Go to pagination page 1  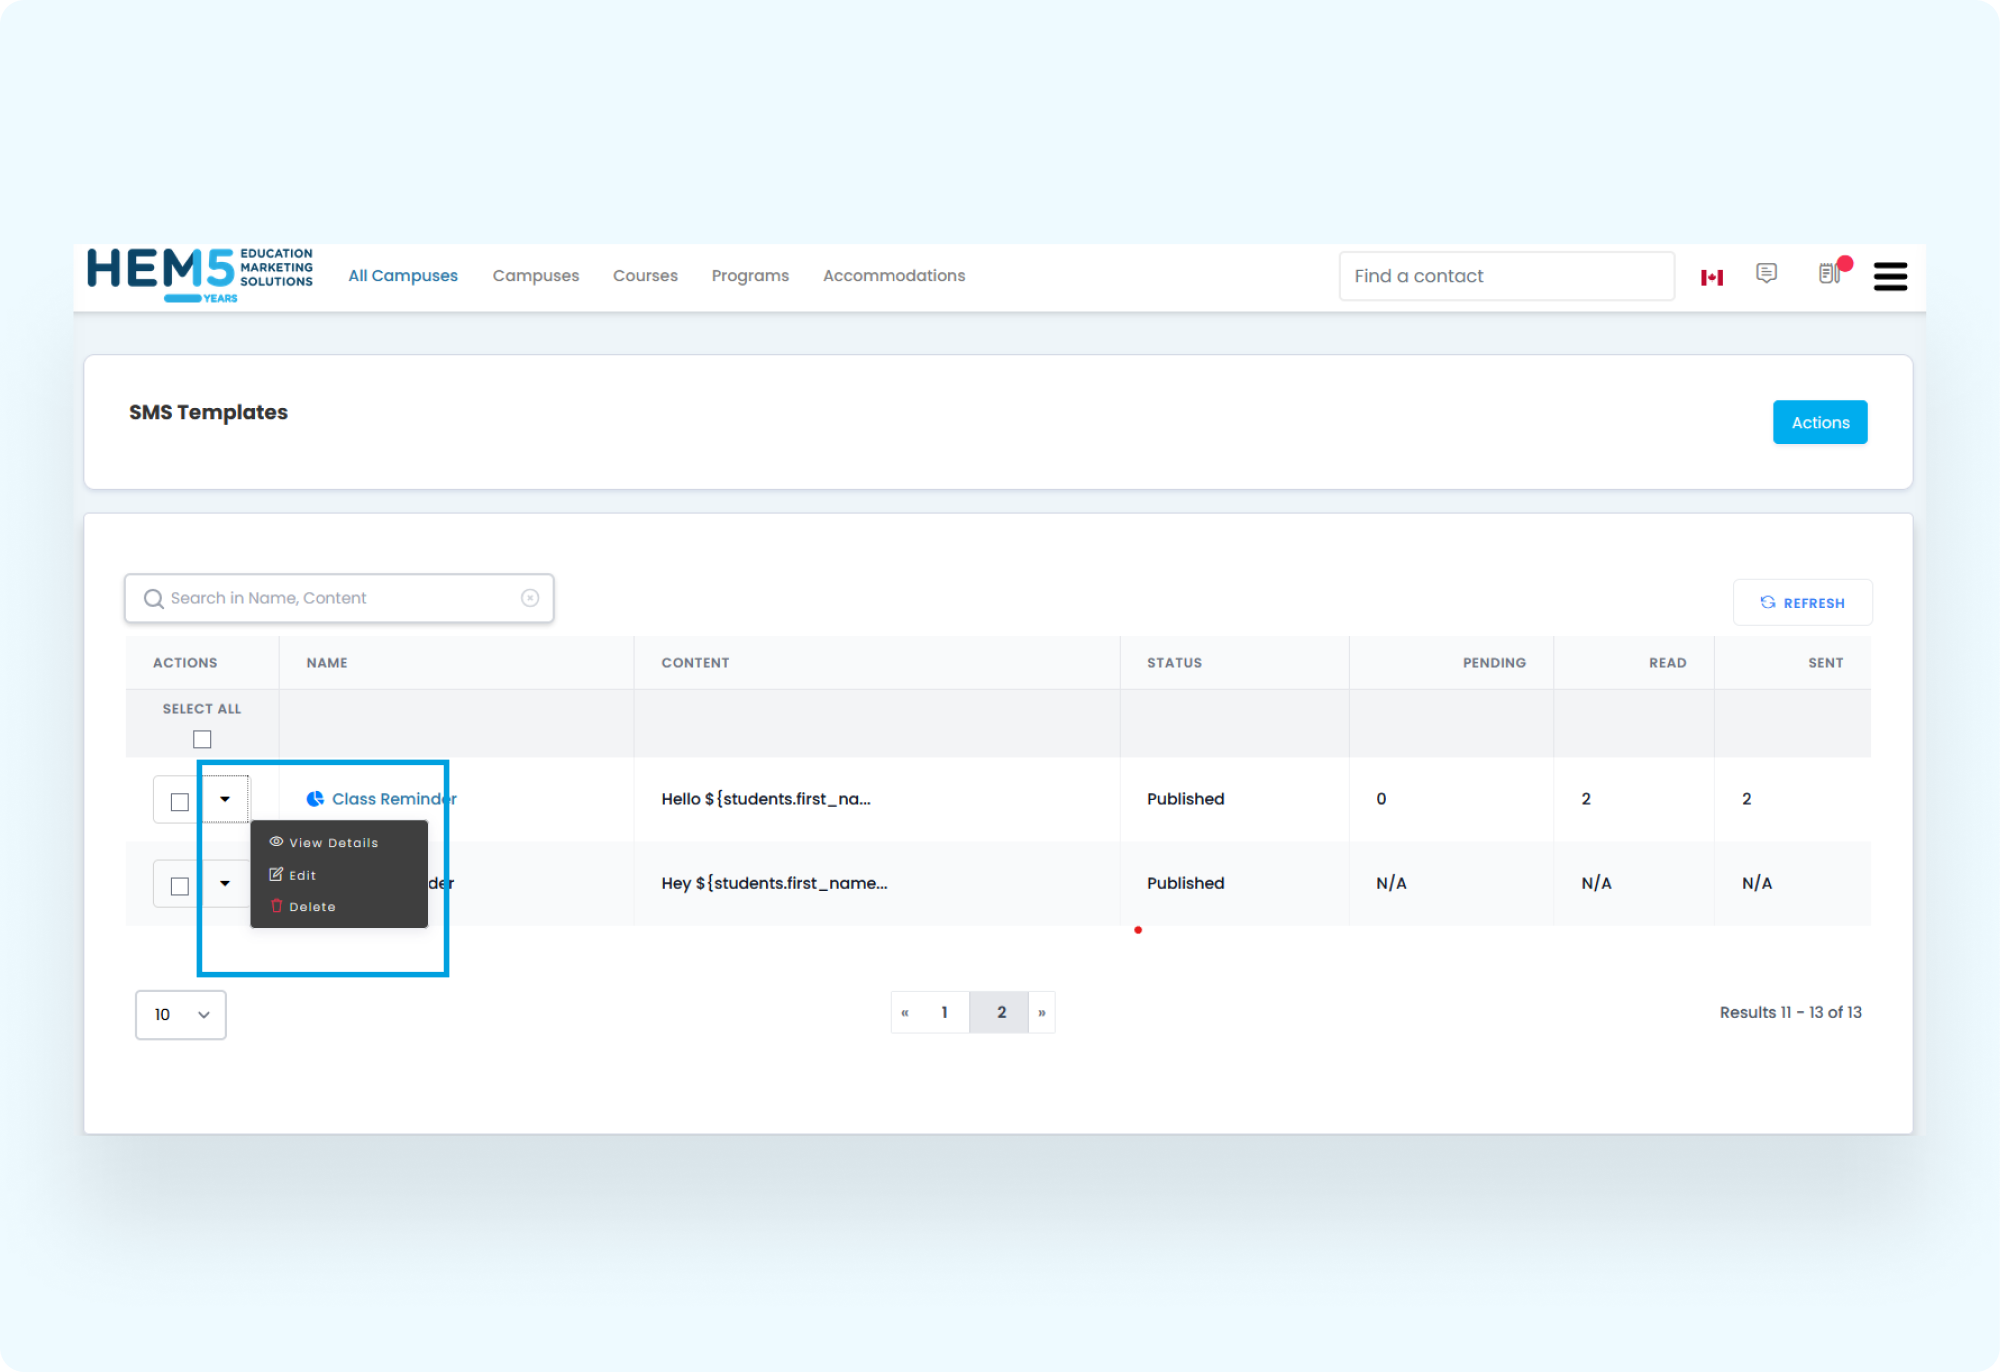pos(944,1012)
